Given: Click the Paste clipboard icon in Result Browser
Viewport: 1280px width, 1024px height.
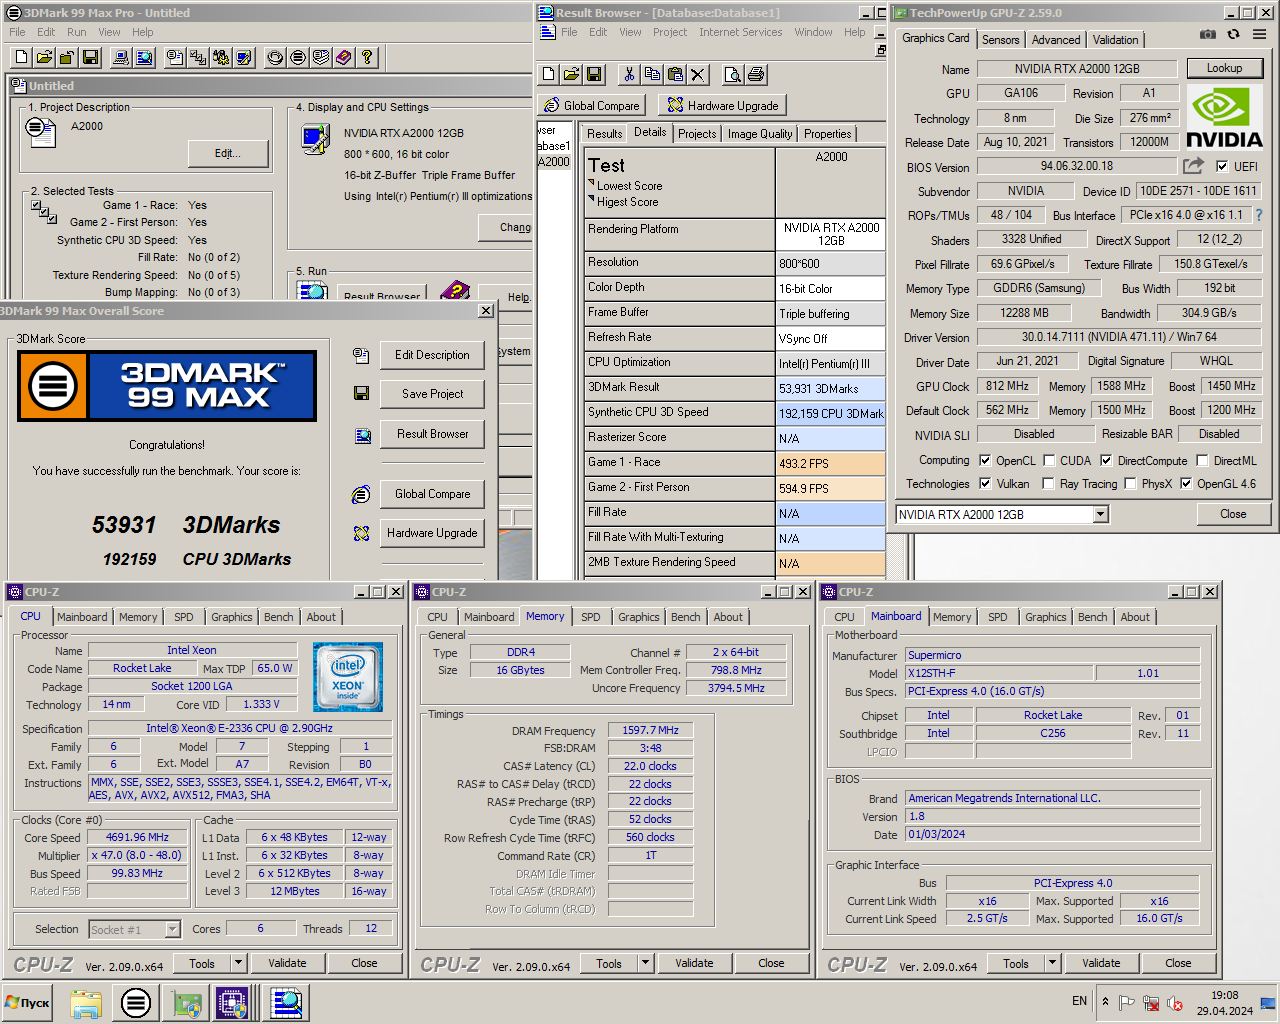Looking at the screenshot, I should tap(675, 74).
